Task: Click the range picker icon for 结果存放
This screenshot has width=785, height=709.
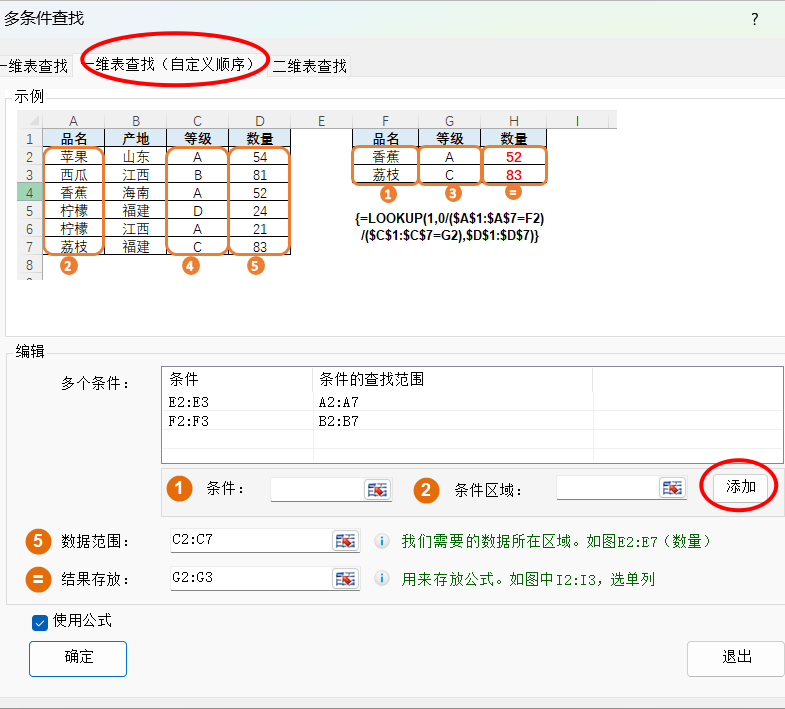Action: [x=345, y=579]
